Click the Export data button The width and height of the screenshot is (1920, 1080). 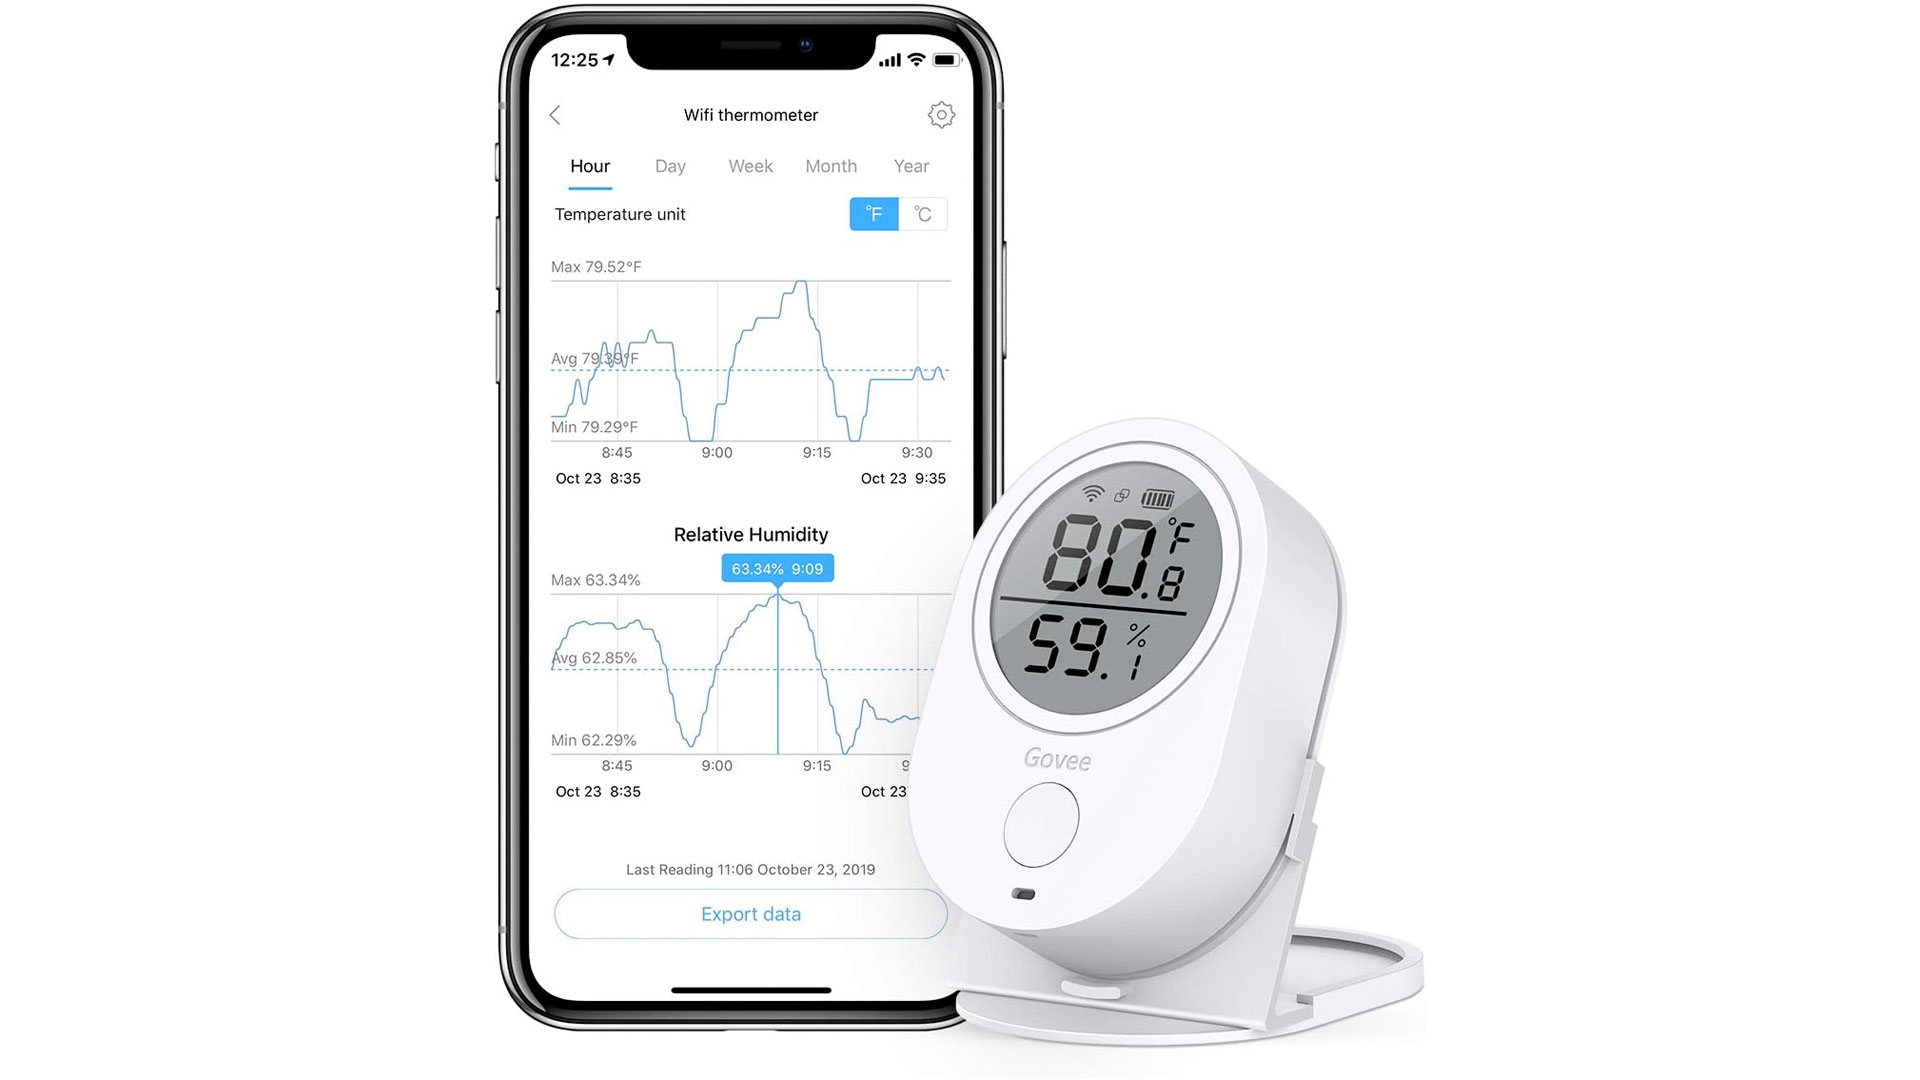click(x=748, y=913)
